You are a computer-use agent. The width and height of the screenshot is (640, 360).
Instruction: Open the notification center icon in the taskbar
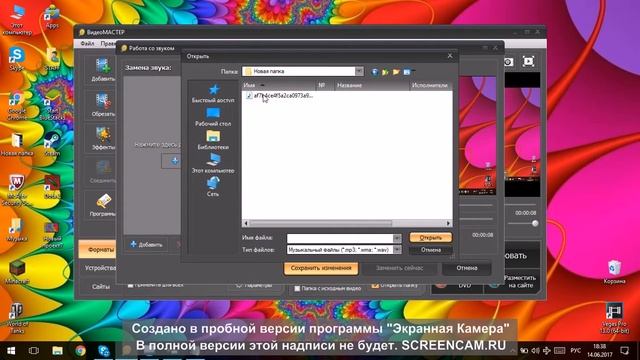pyautogui.click(x=624, y=351)
